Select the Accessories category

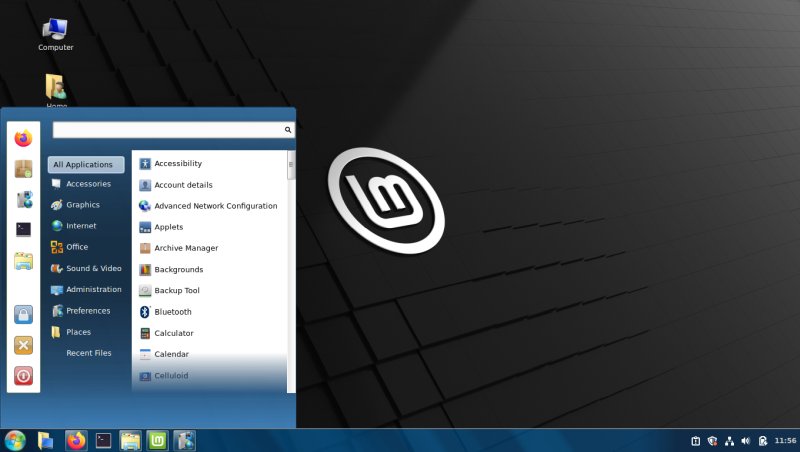tap(86, 184)
